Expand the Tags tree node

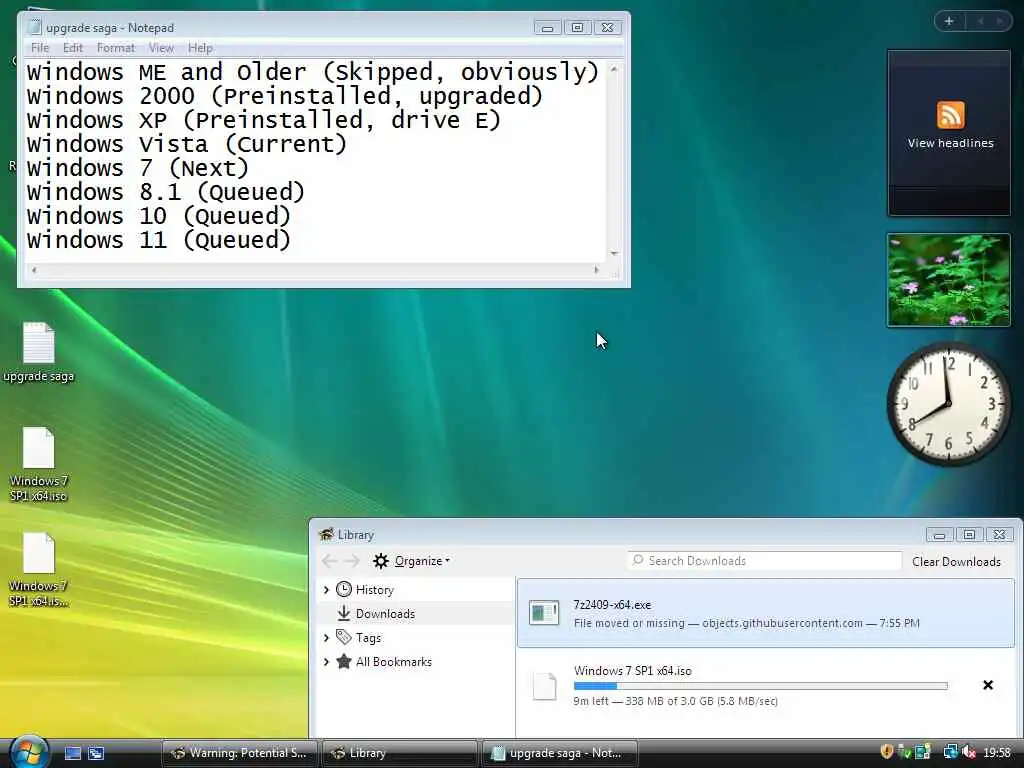[326, 637]
